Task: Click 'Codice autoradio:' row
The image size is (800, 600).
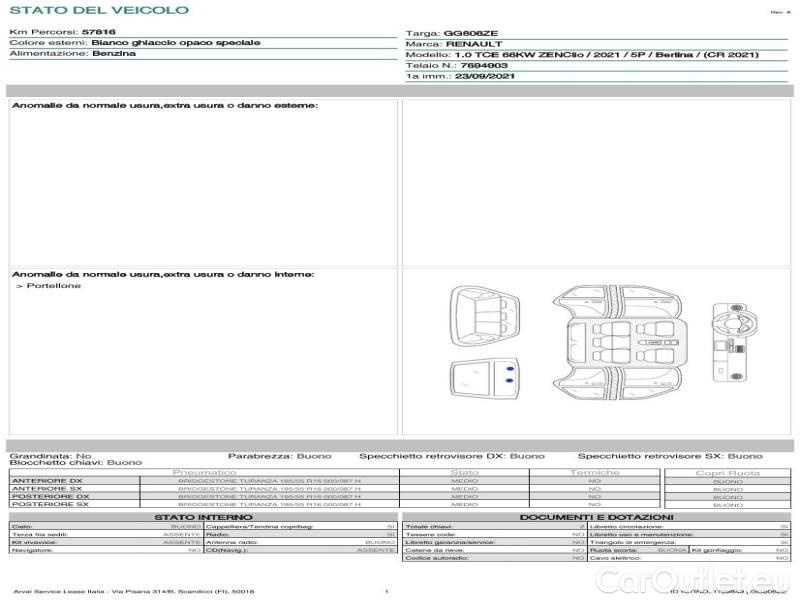Action: click(494, 558)
